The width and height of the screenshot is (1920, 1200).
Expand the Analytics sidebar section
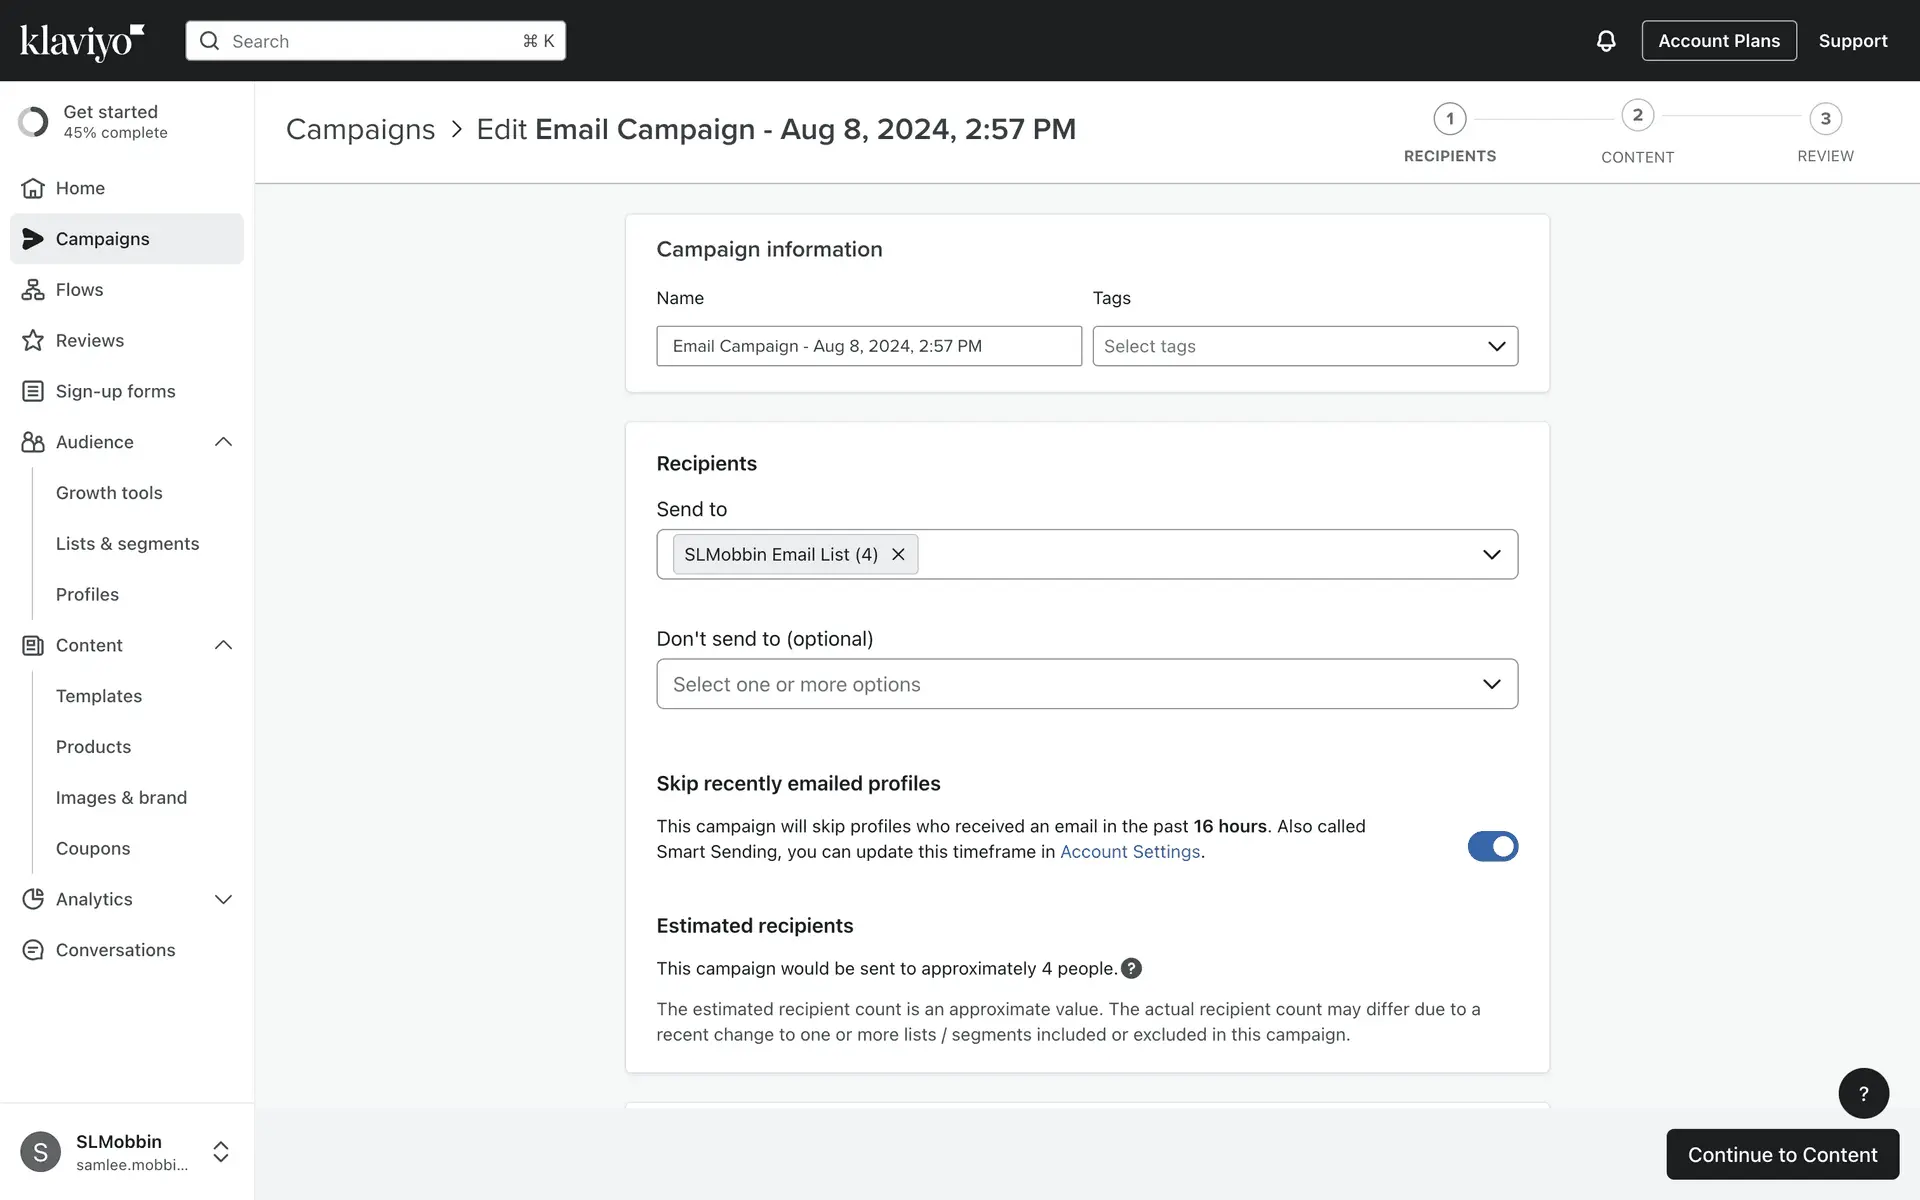(223, 899)
